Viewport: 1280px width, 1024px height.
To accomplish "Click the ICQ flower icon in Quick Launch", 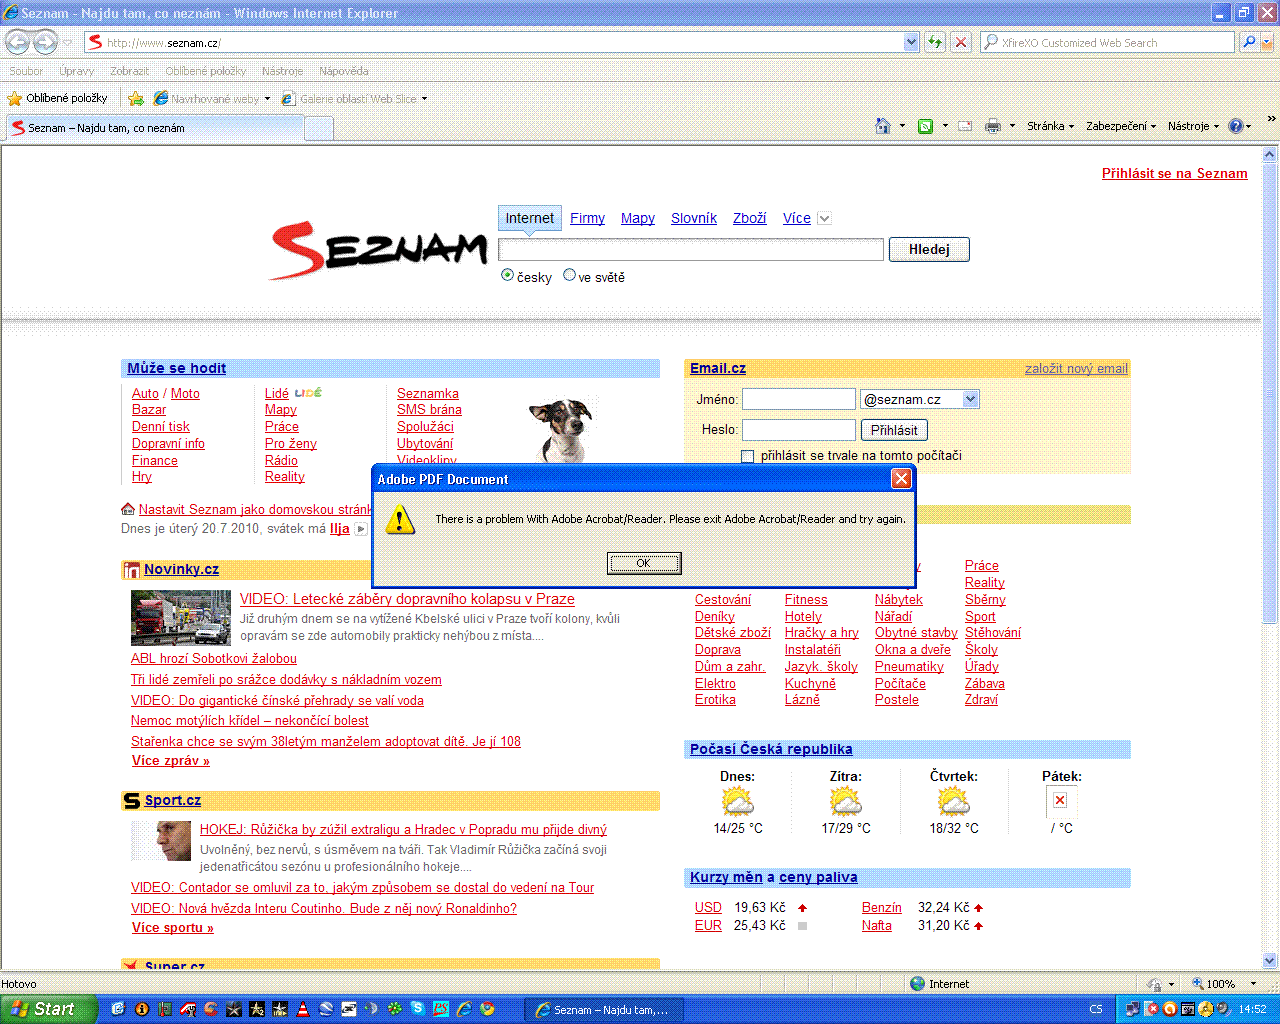I will 395,1009.
